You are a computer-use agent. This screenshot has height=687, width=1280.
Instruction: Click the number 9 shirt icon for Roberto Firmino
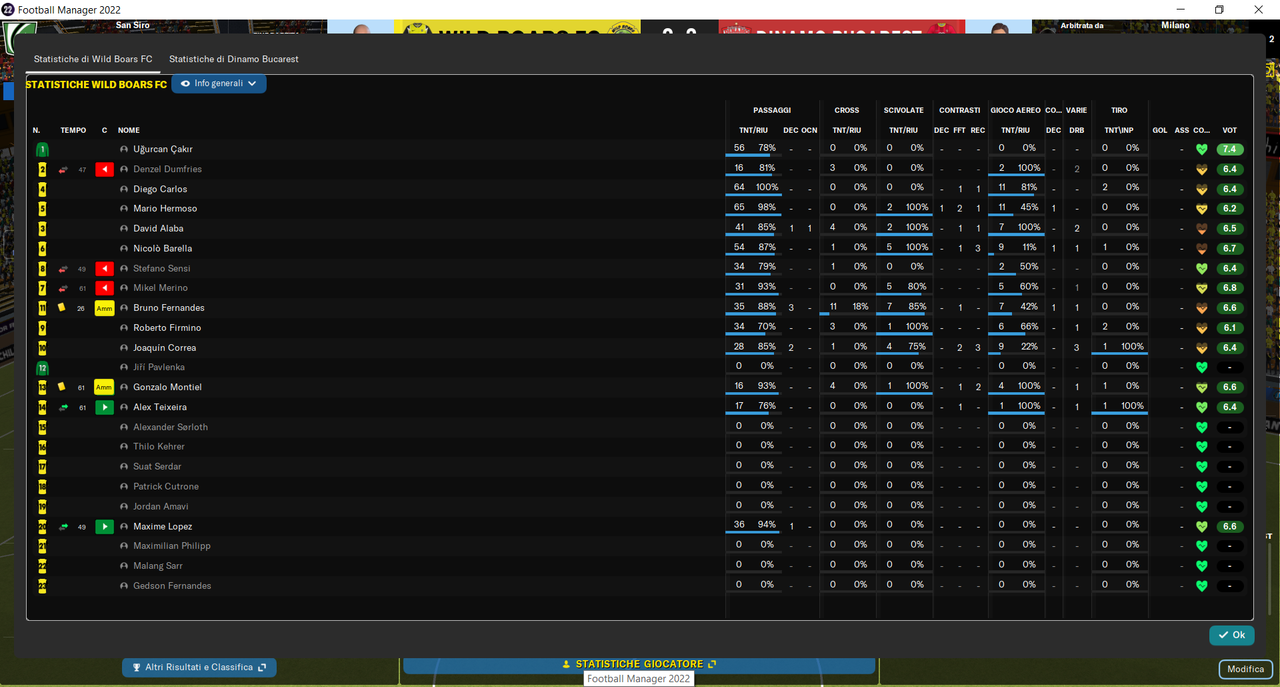[x=42, y=328]
